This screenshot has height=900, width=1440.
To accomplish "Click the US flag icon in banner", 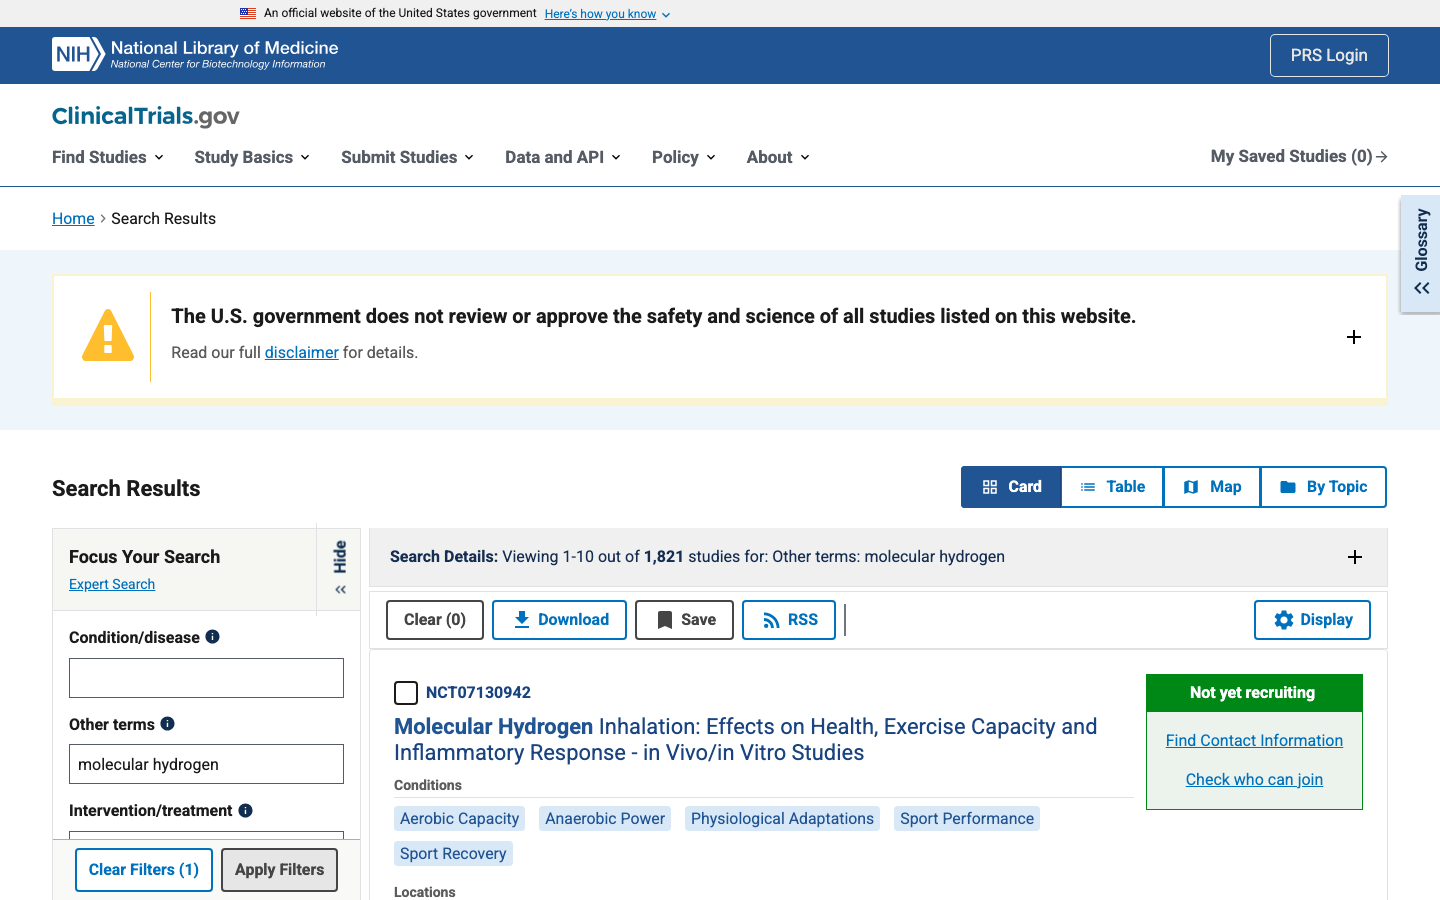I will coord(248,13).
